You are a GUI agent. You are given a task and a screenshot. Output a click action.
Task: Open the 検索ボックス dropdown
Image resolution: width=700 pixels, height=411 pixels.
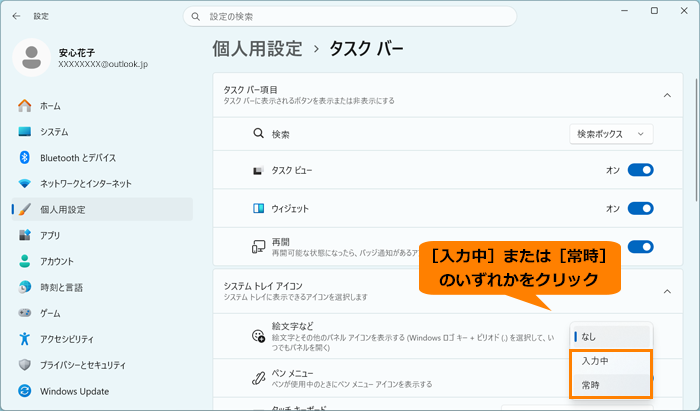pos(611,134)
